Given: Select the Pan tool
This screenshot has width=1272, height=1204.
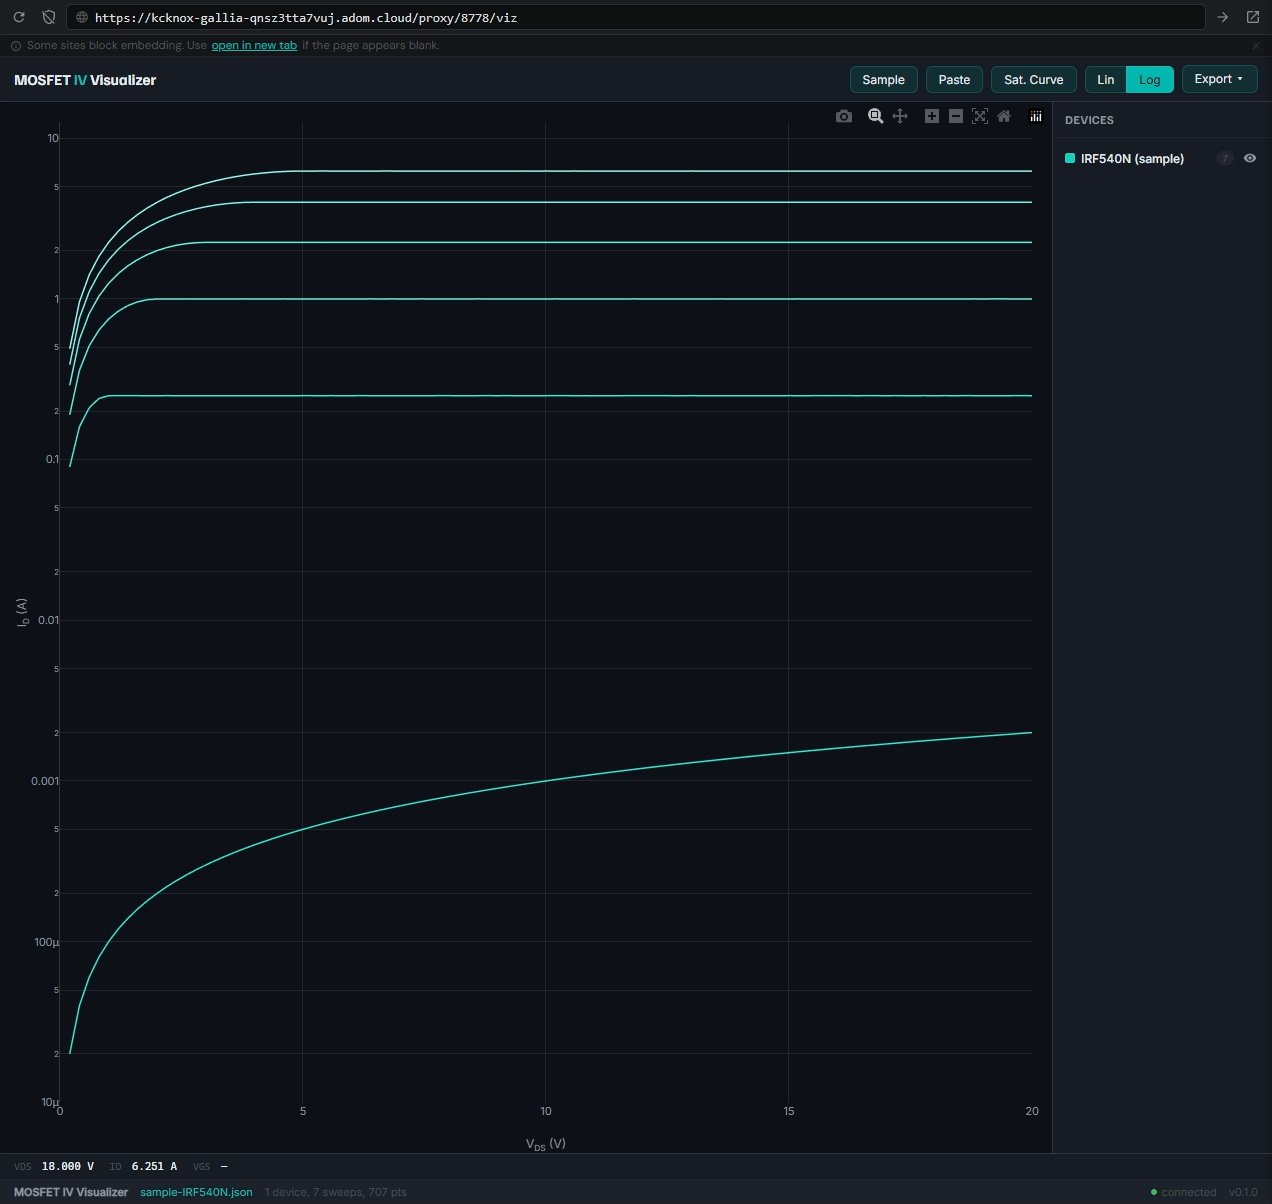Looking at the screenshot, I should 900,116.
